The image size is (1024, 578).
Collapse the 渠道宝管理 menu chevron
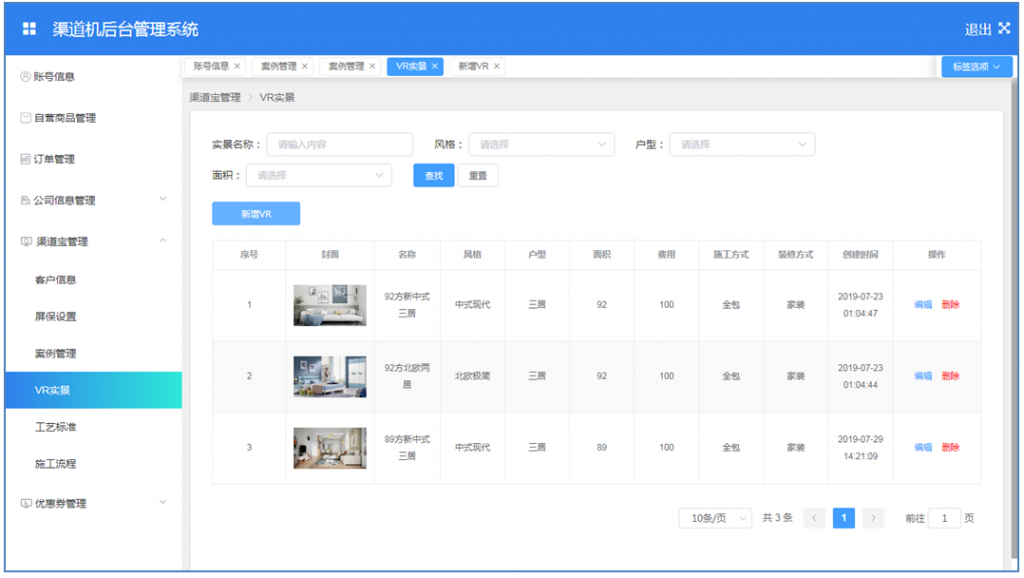click(x=163, y=240)
